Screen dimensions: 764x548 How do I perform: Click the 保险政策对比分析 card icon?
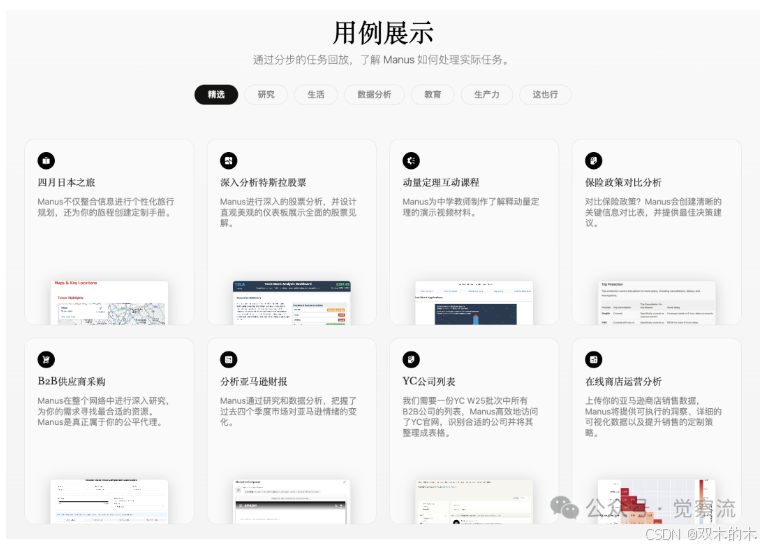click(x=593, y=160)
